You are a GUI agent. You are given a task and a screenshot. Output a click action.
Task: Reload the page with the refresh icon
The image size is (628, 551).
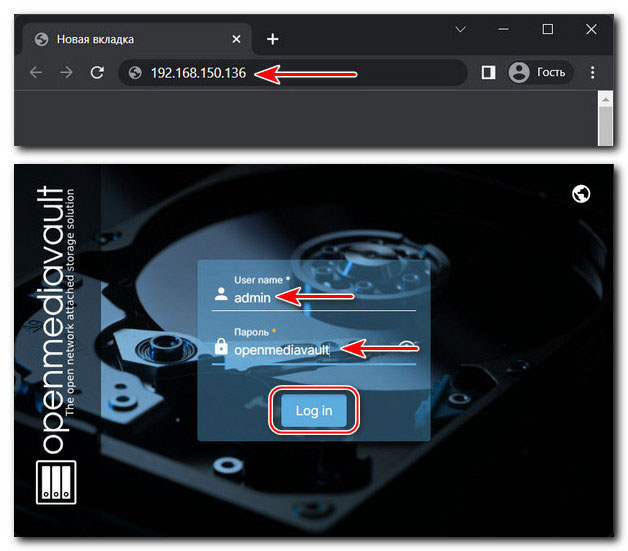[x=97, y=72]
